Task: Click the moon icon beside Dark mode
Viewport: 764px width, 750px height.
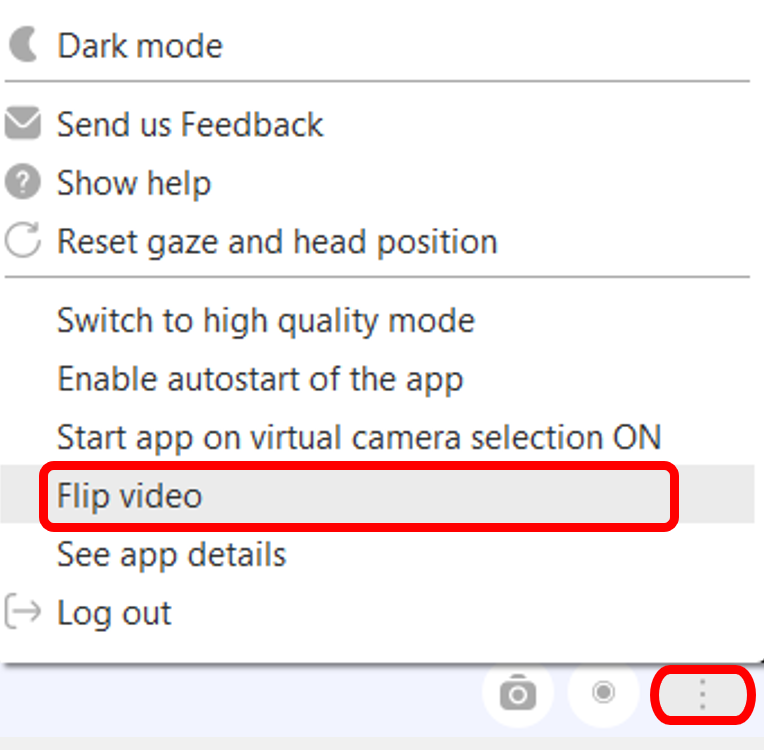Action: pos(22,45)
